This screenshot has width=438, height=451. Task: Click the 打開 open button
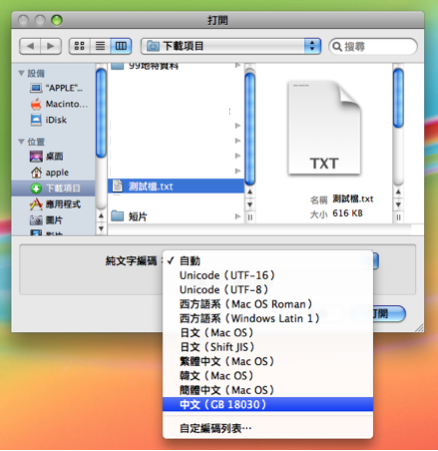click(389, 314)
